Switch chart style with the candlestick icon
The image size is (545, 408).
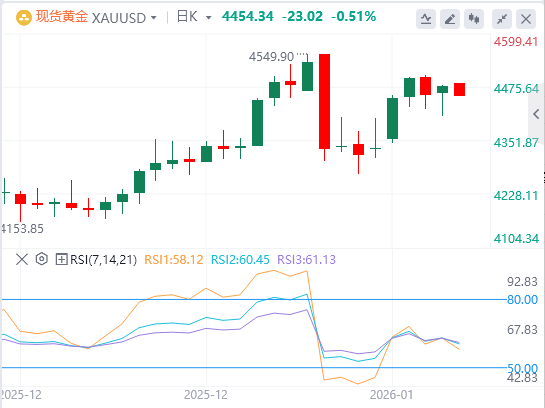point(474,19)
